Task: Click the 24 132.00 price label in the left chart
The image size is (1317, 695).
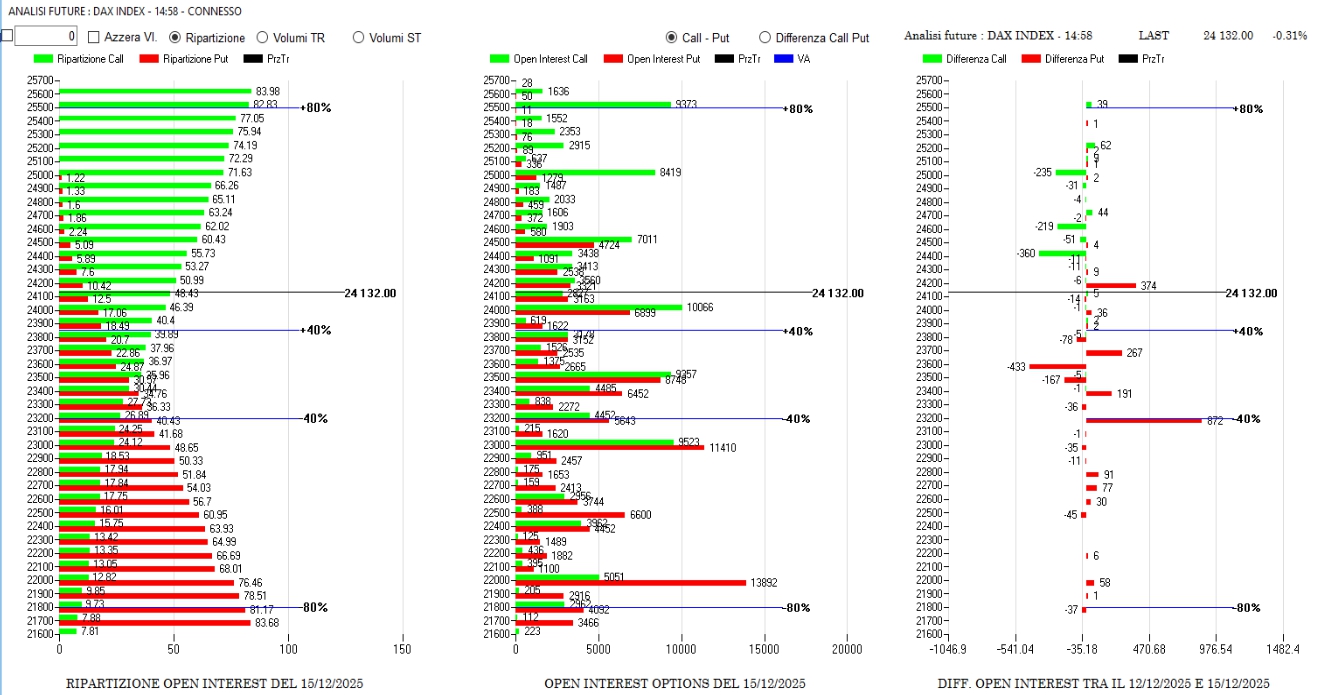Action: tap(370, 293)
